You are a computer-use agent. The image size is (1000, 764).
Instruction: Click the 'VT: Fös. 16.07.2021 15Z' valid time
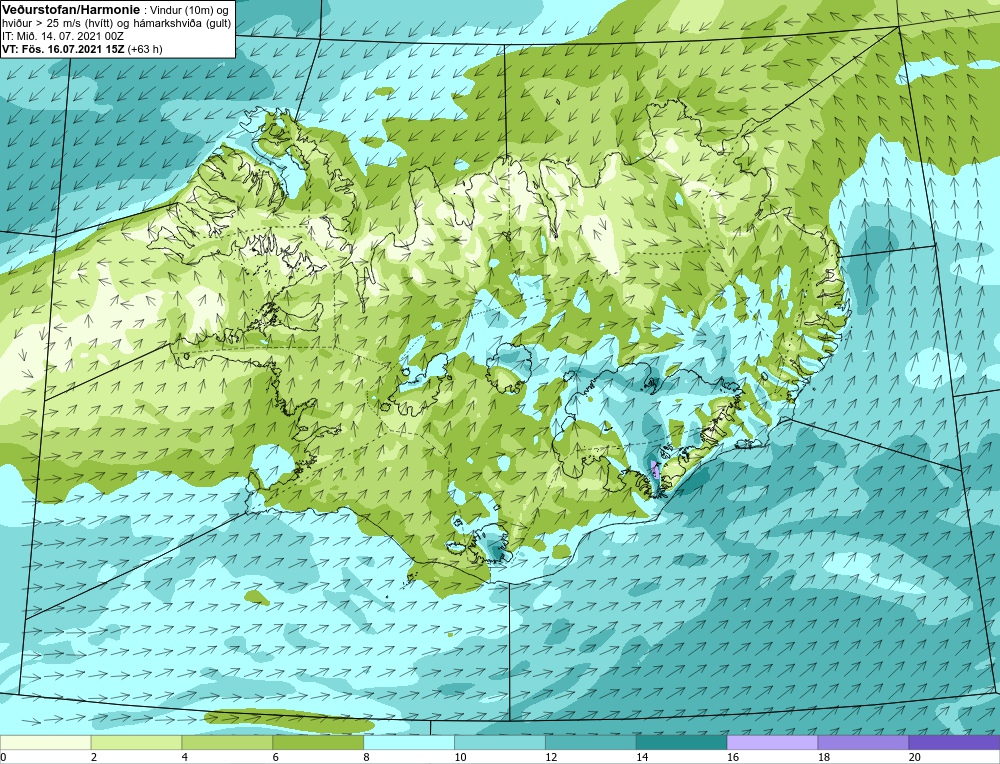64,49
